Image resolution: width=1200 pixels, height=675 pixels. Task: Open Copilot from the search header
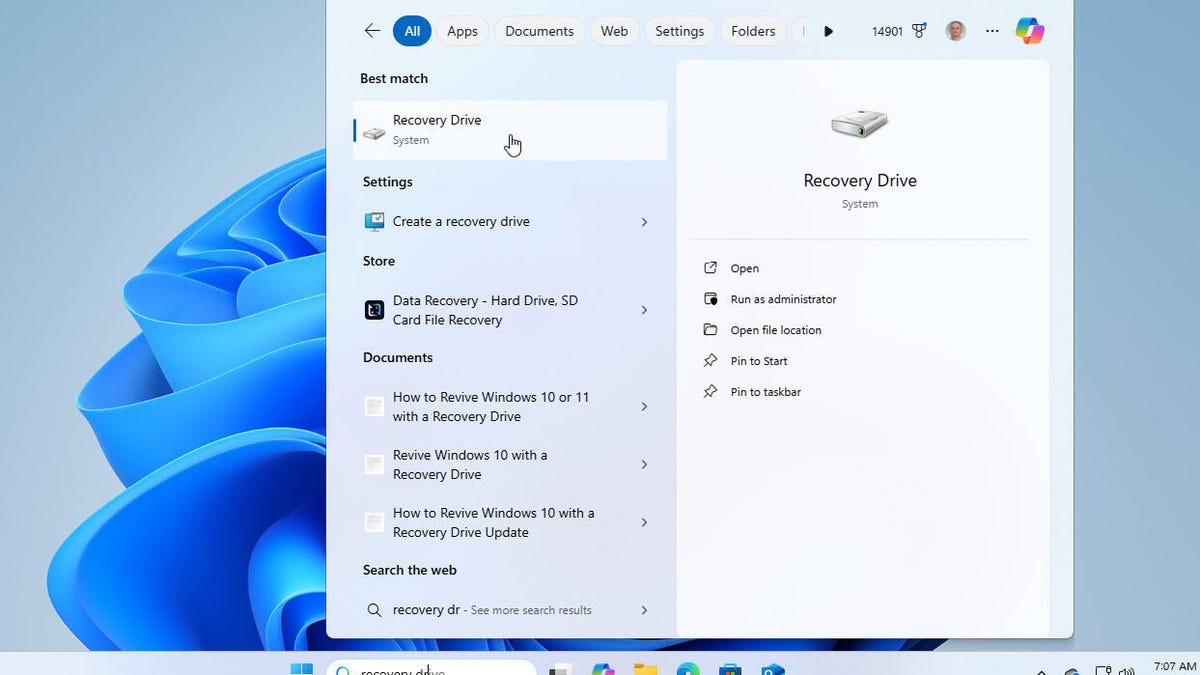[x=1029, y=31]
